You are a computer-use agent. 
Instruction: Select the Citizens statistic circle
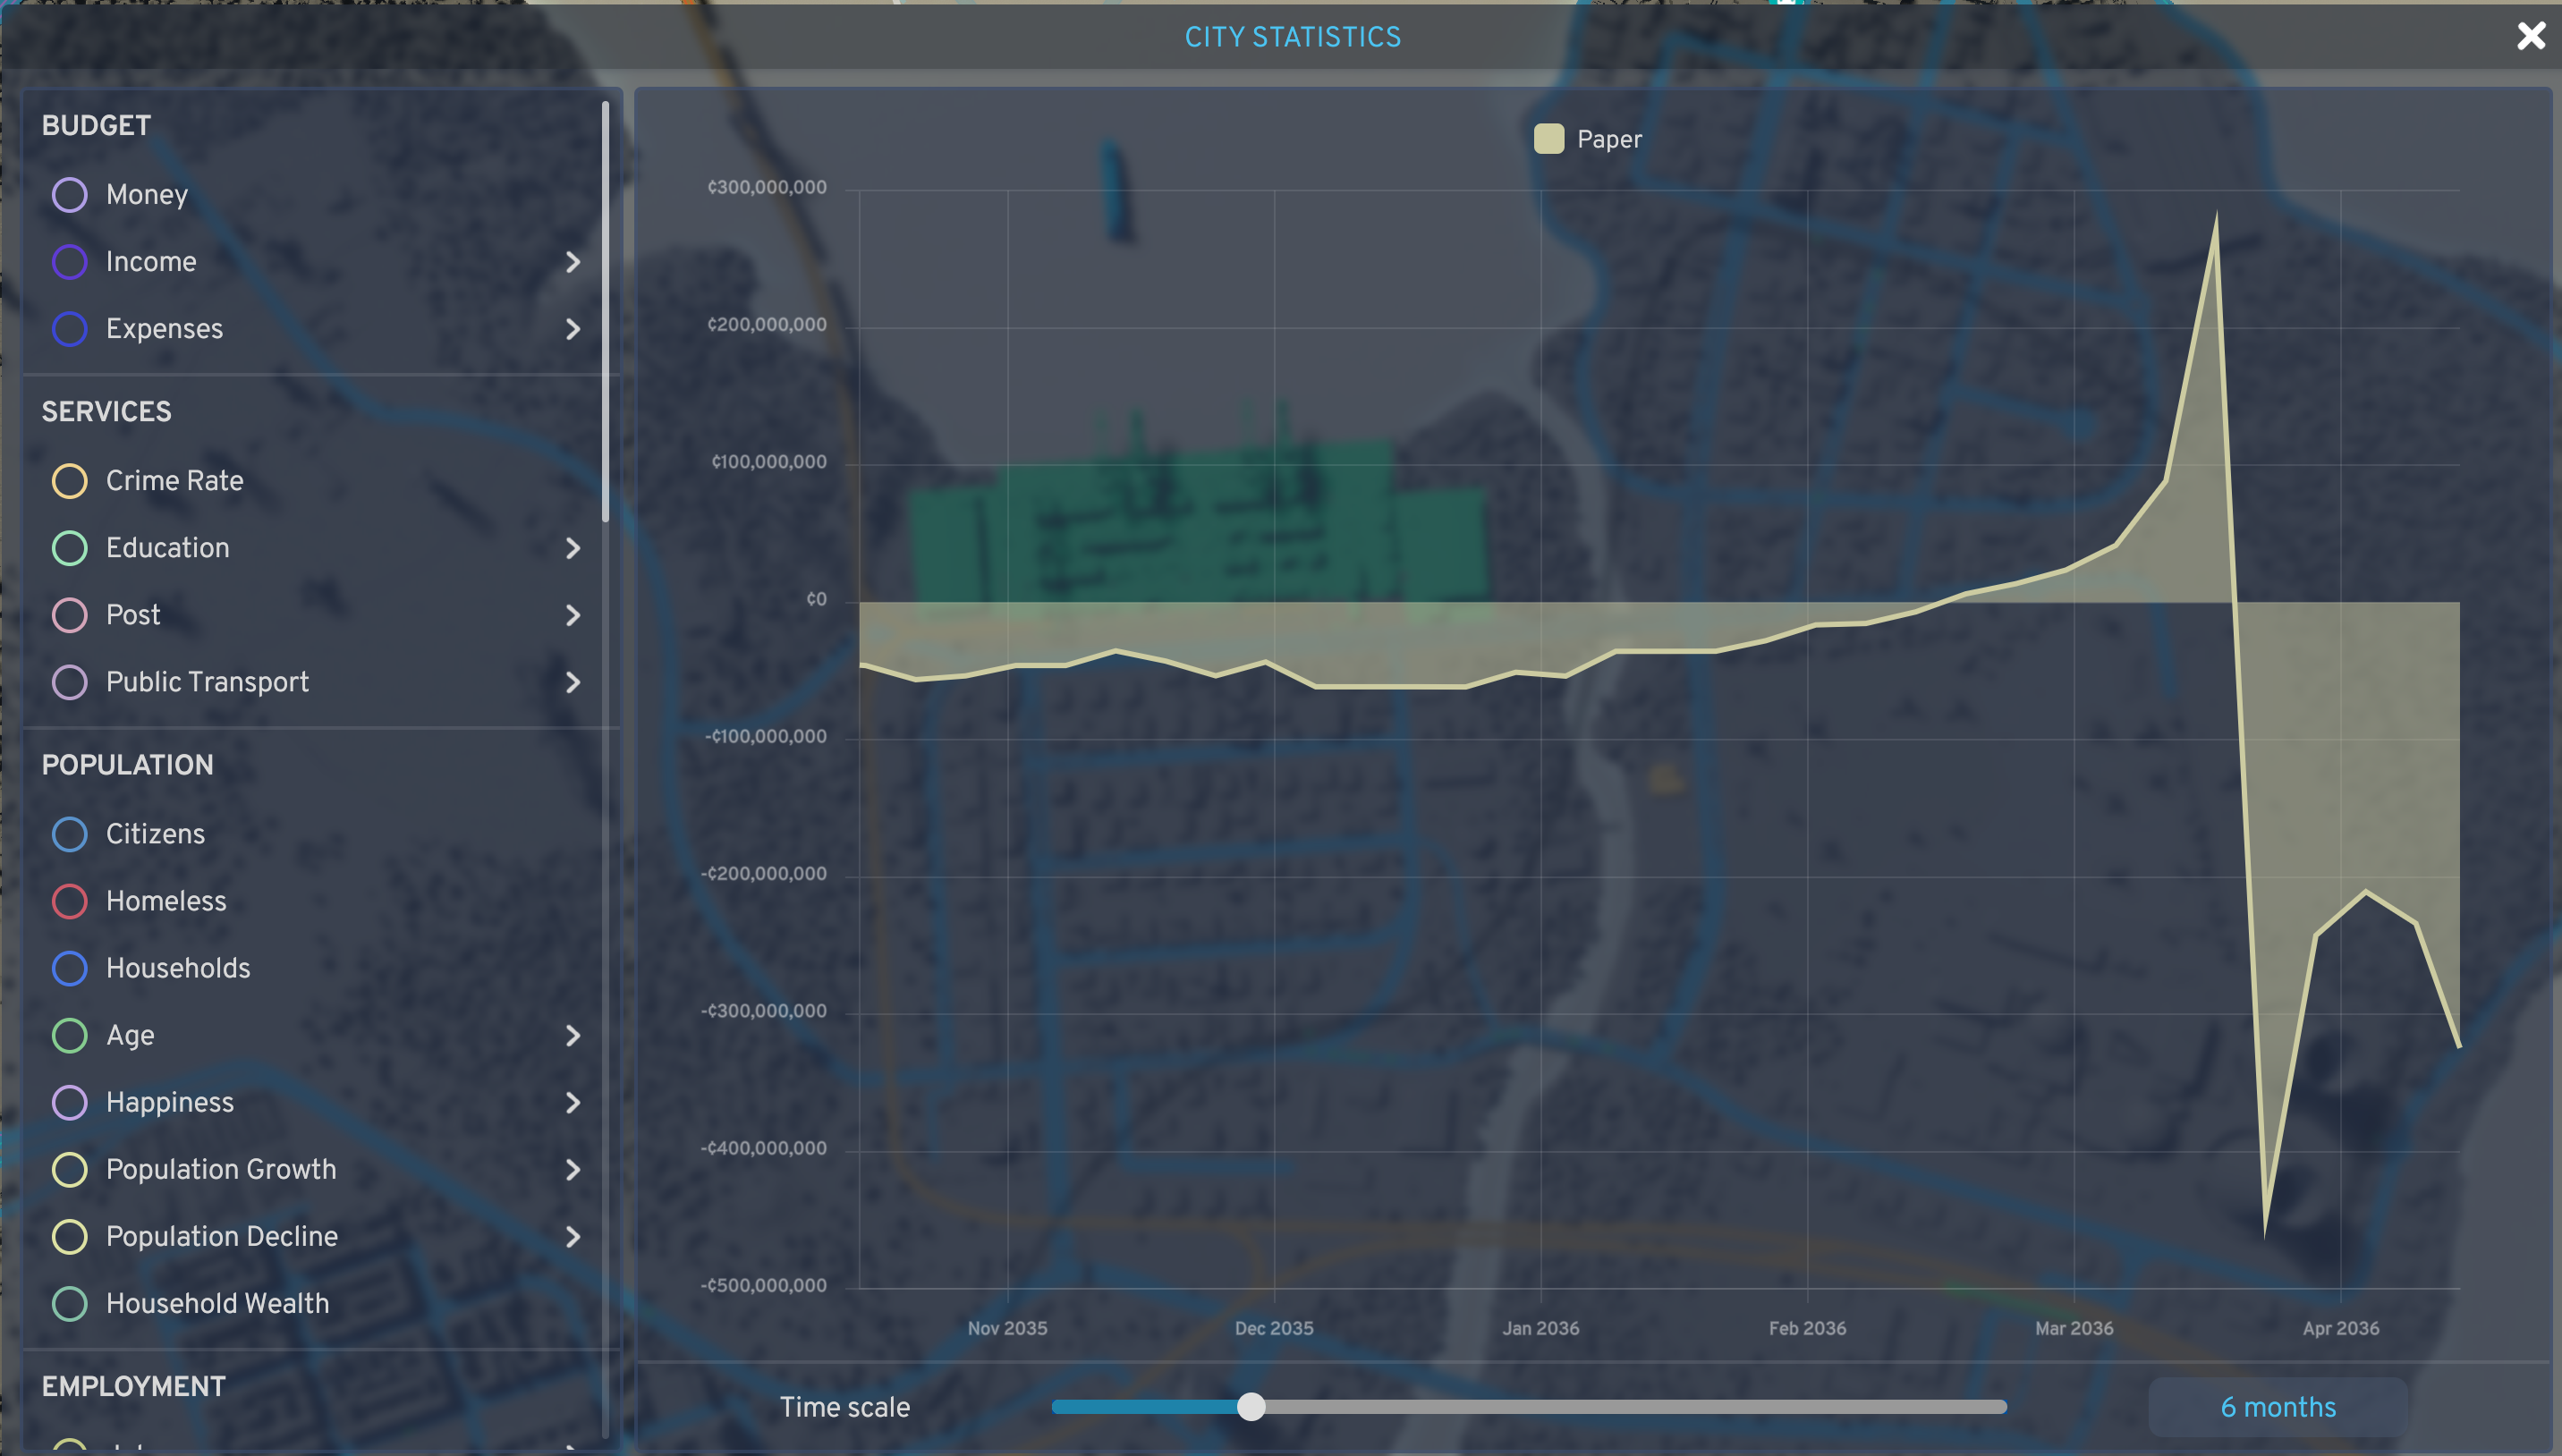[x=69, y=834]
